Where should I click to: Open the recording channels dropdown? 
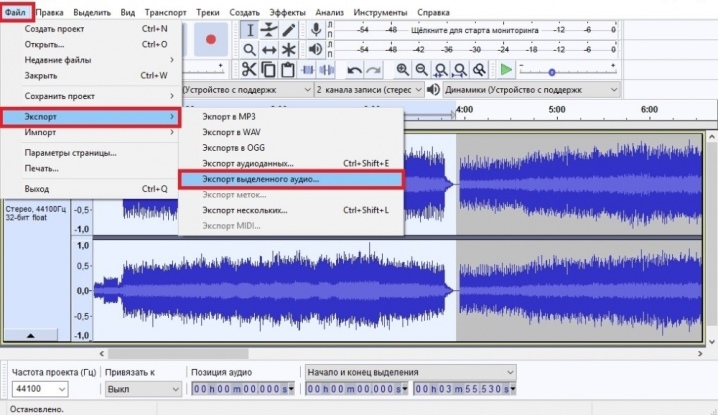369,90
